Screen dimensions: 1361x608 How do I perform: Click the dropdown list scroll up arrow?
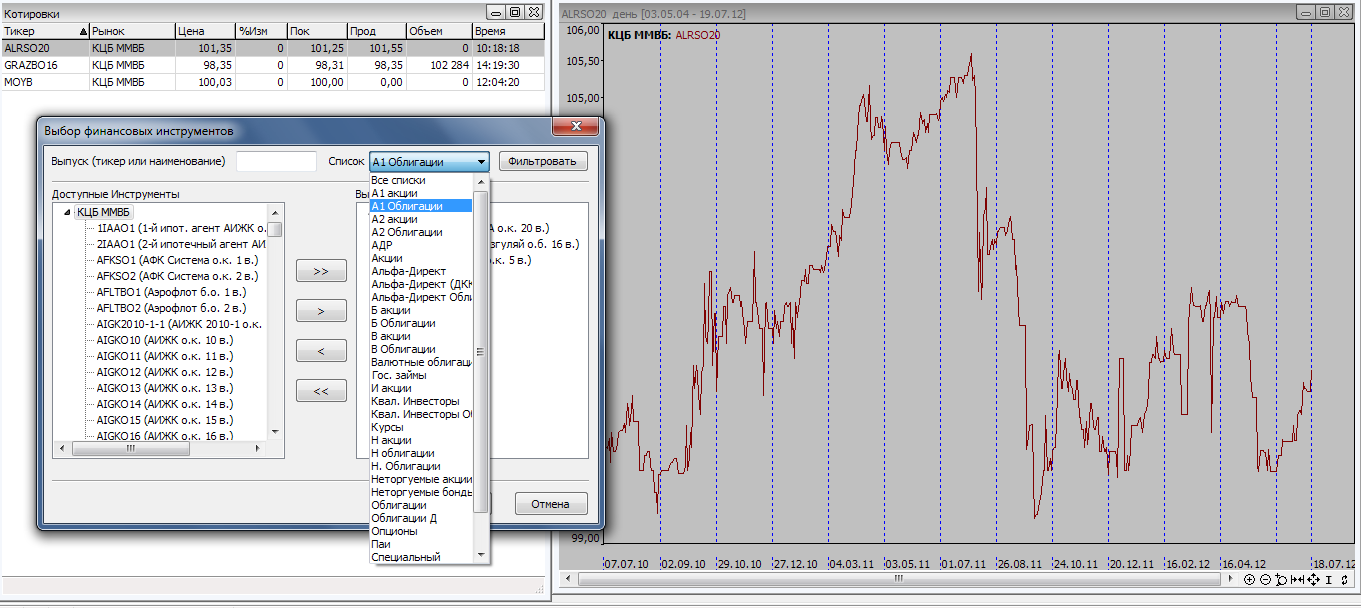click(x=481, y=182)
